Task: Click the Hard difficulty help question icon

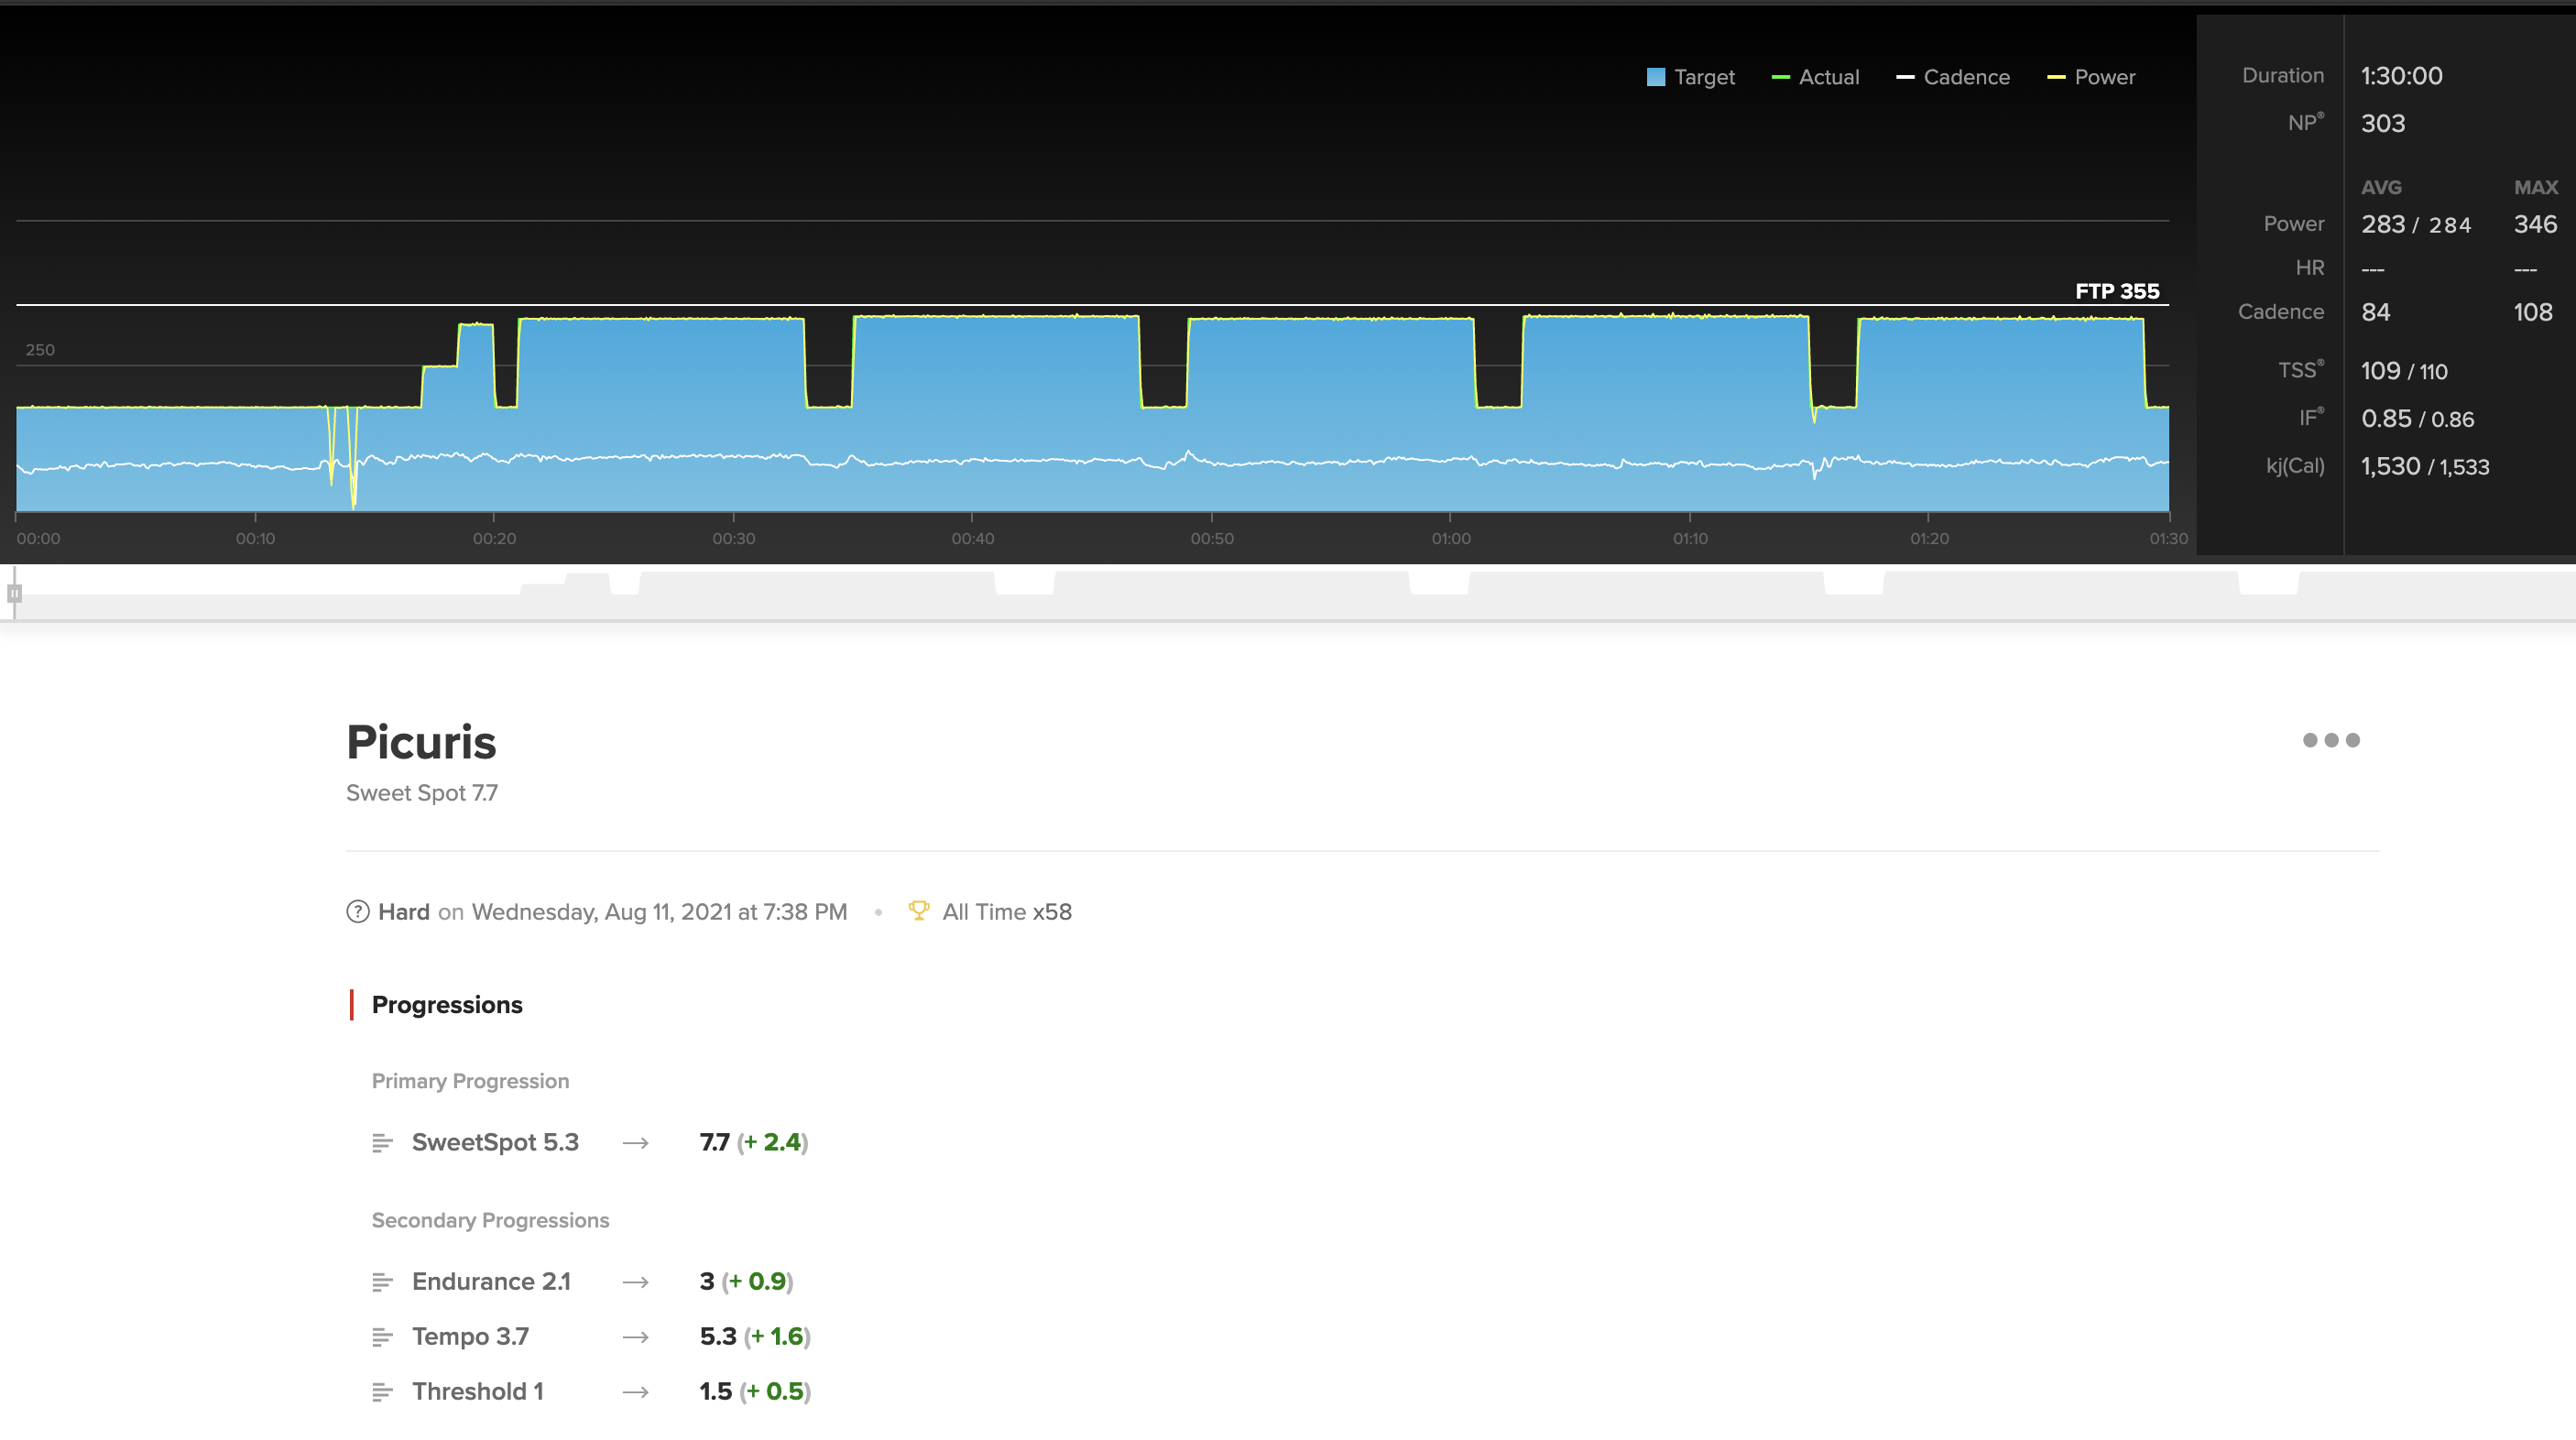Action: [357, 911]
